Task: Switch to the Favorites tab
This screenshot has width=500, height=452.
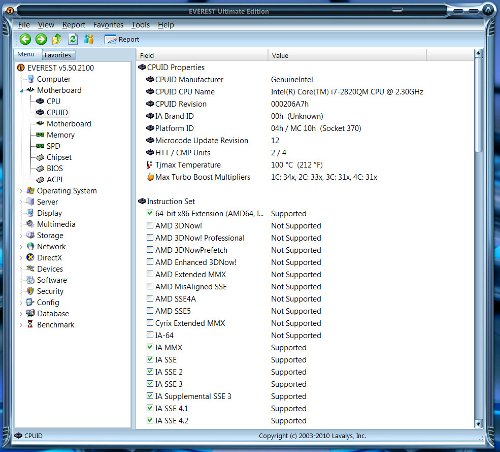Action: pyautogui.click(x=58, y=55)
